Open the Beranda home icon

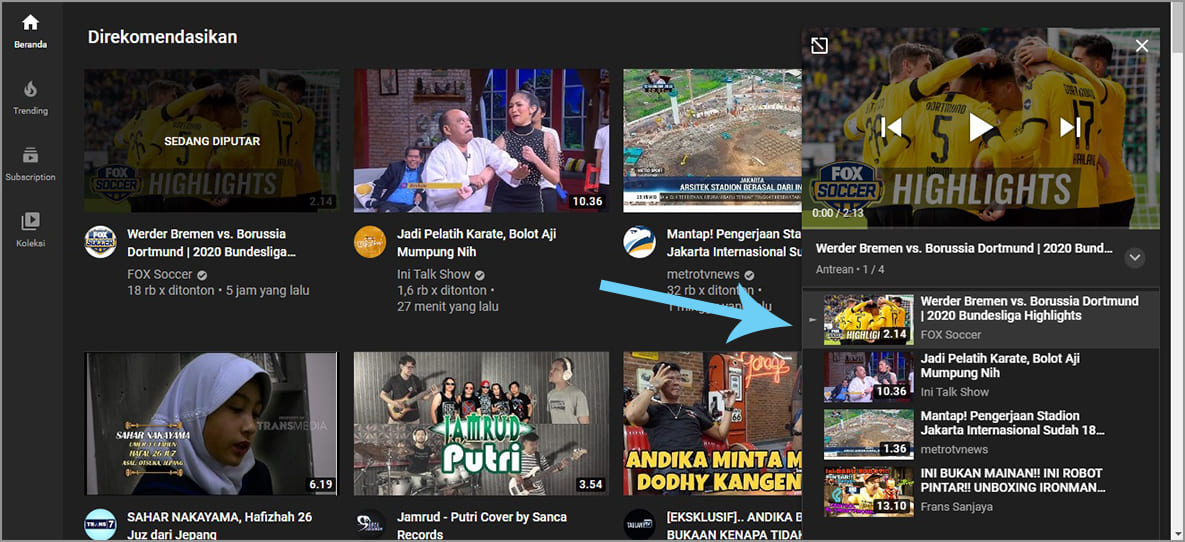[x=30, y=23]
